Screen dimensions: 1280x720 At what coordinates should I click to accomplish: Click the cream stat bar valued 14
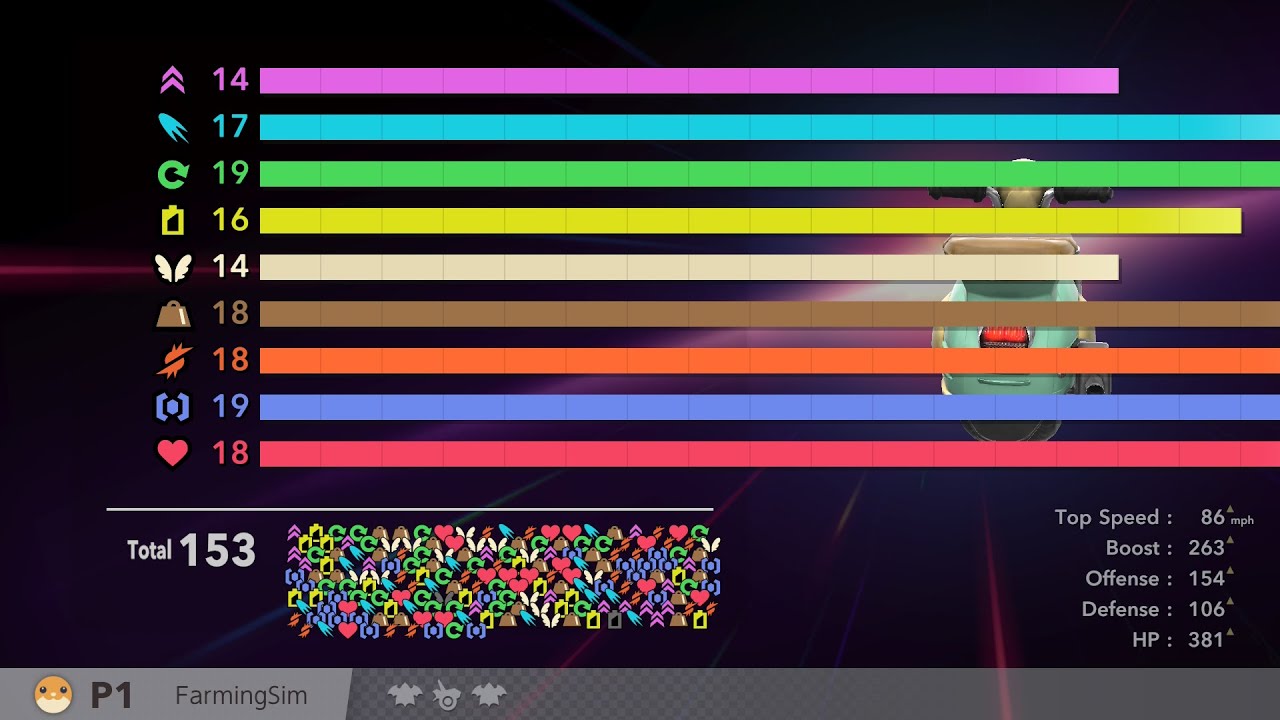(x=689, y=267)
